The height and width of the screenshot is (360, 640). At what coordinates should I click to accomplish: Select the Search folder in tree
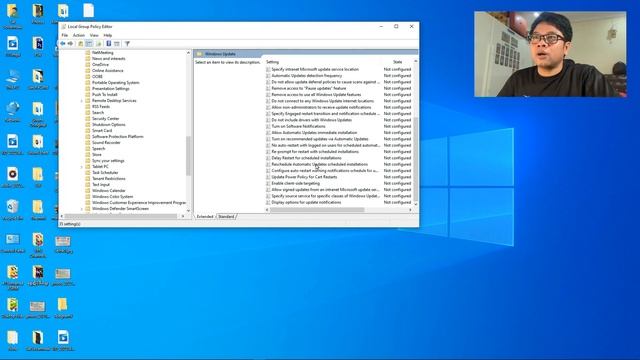pos(98,113)
